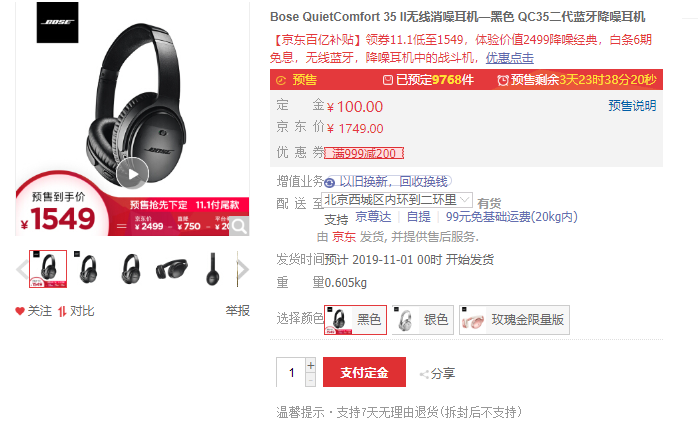Click the magnifier zoom icon on the product image
The height and width of the screenshot is (432, 698).
point(239,226)
